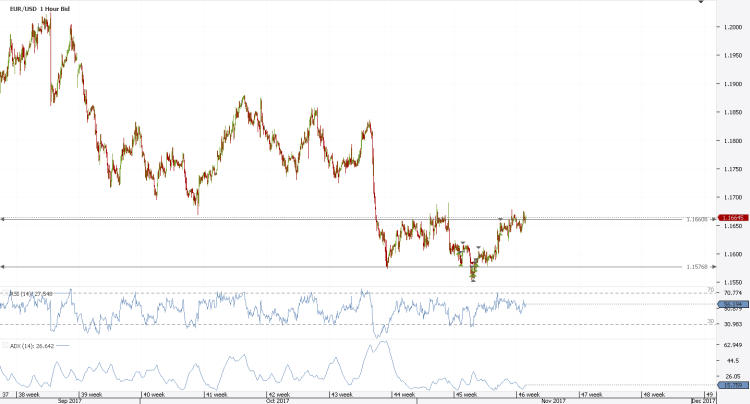Click the 42 week time axis label
This screenshot has width=750, height=404.
[279, 395]
